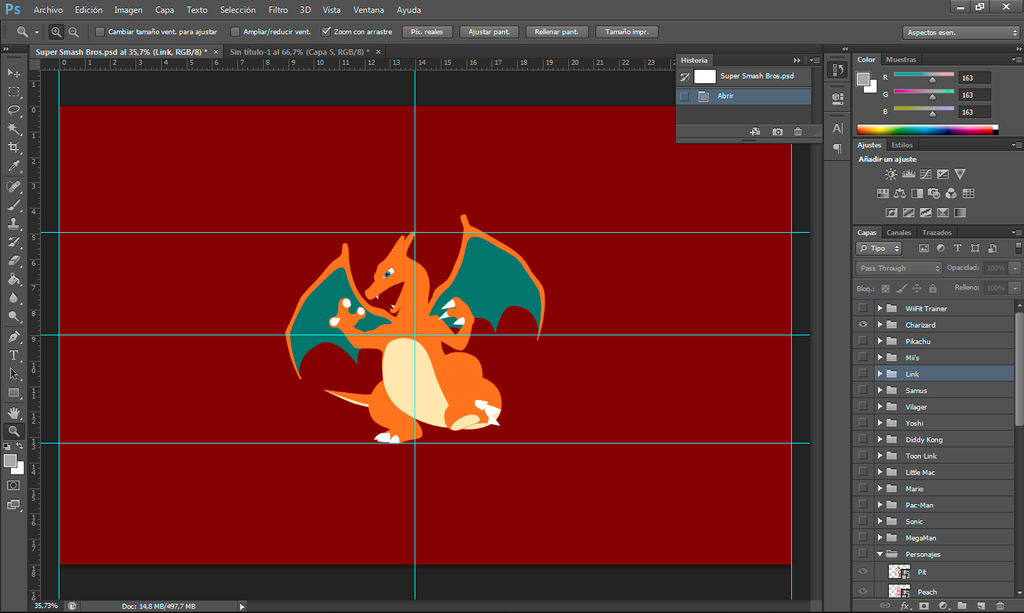Expand the Sonic layer group
Screen dimensions: 1024x613
[880, 521]
